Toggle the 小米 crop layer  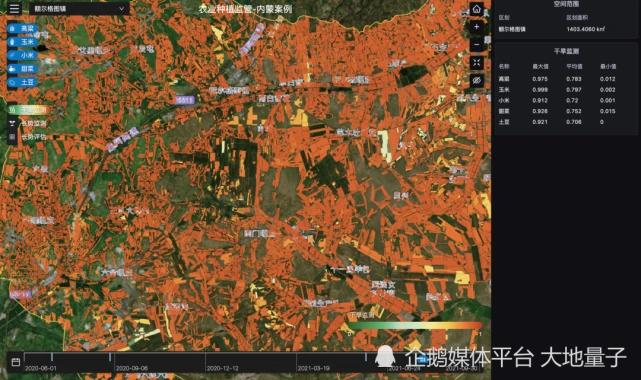pyautogui.click(x=23, y=55)
